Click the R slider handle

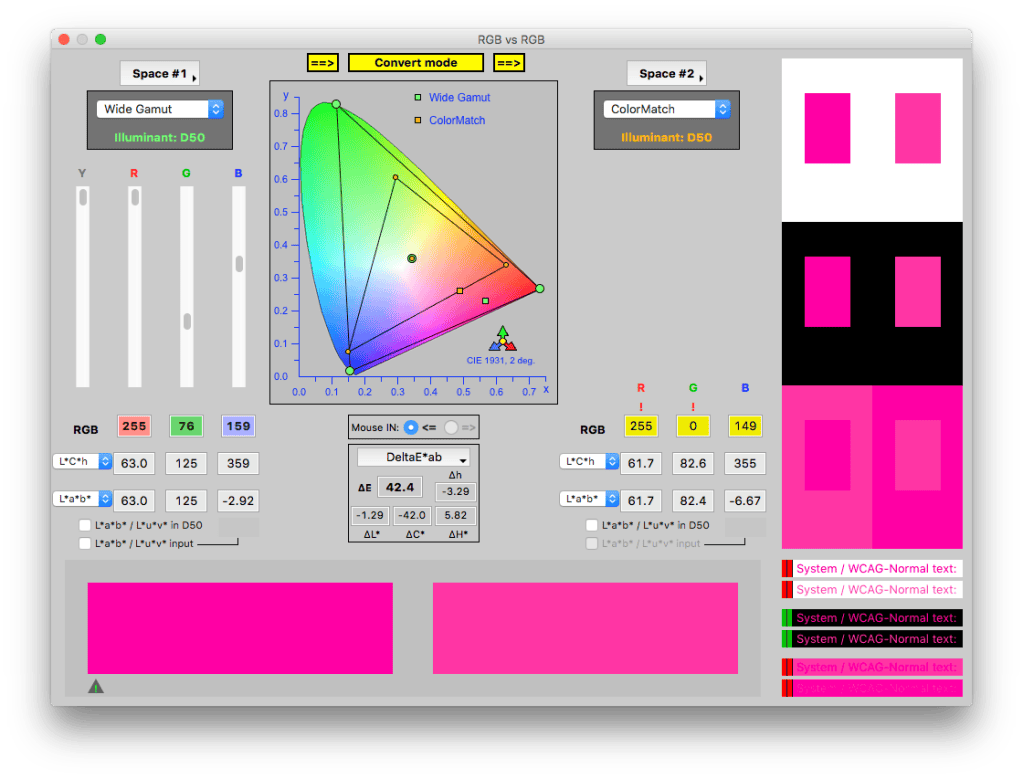(x=135, y=196)
